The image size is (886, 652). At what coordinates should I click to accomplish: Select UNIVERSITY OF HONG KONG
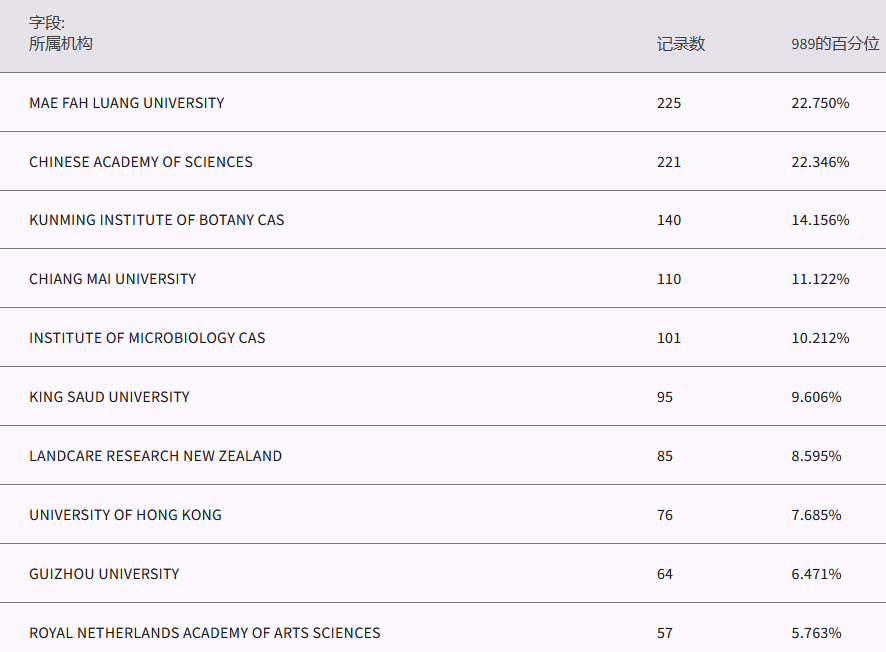[x=125, y=515]
